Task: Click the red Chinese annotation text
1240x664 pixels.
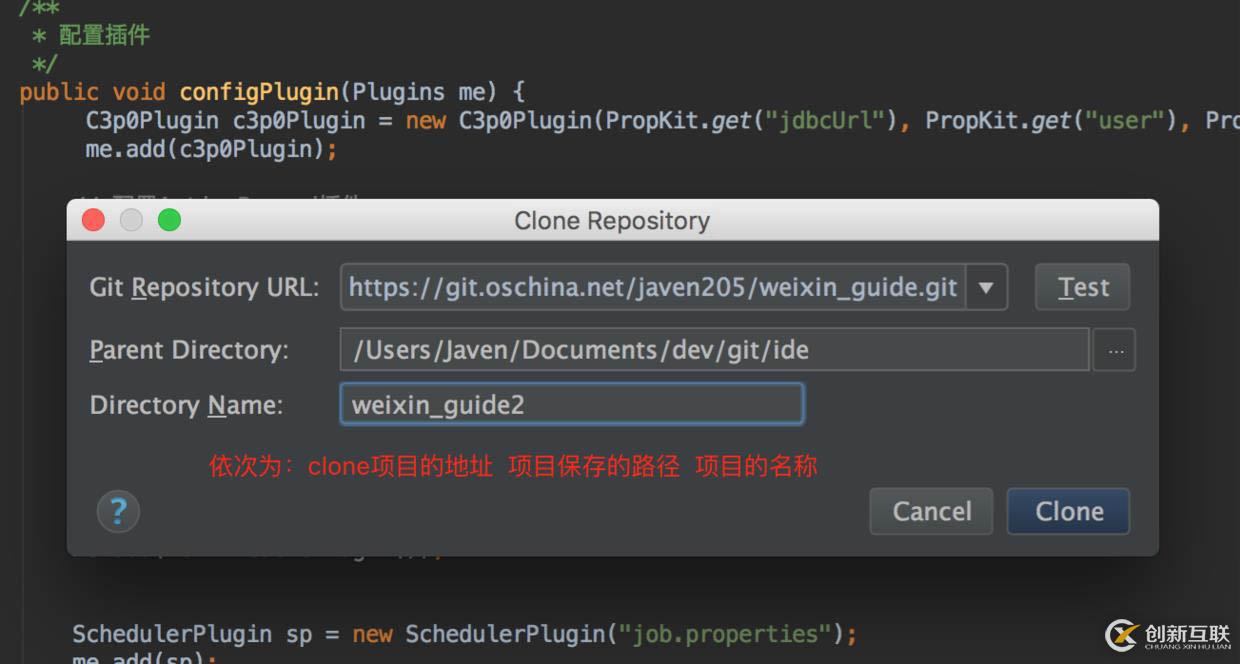Action: click(x=512, y=466)
